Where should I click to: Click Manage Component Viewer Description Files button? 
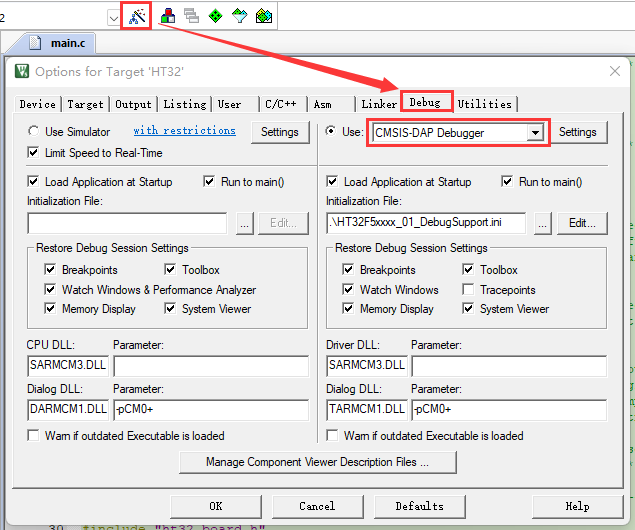(x=317, y=462)
